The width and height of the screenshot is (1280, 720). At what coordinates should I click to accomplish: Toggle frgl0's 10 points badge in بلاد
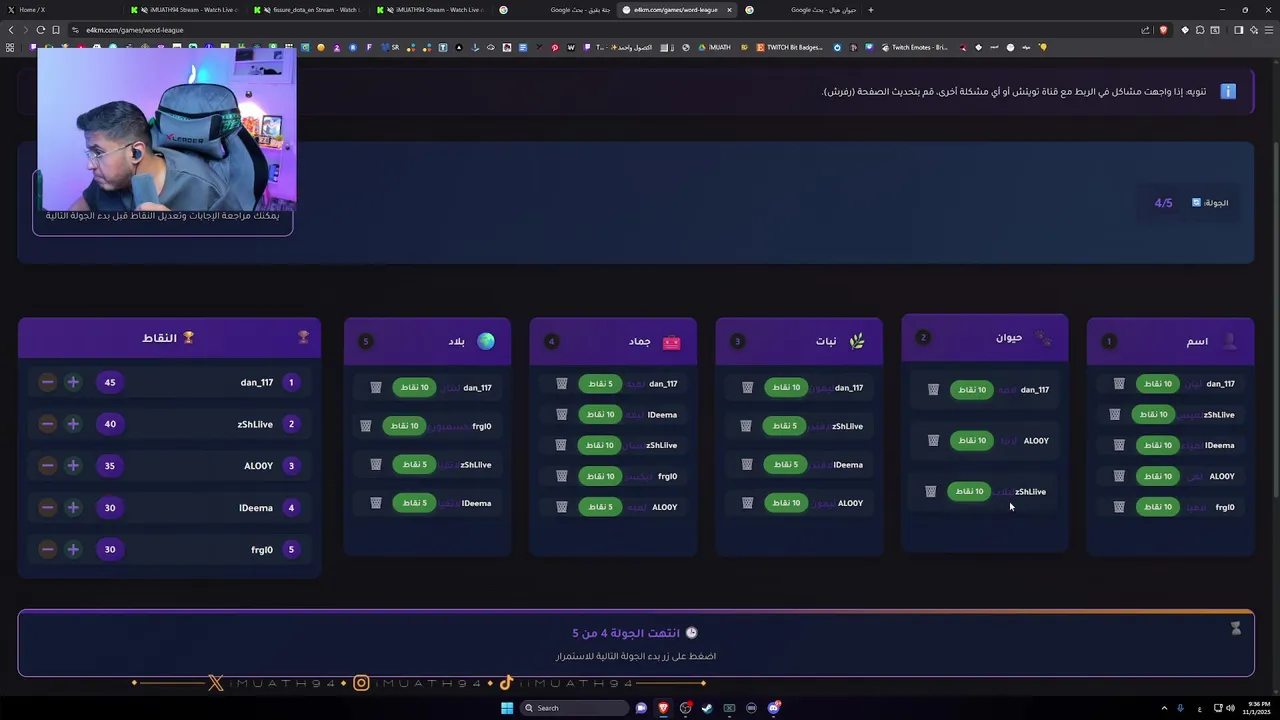[x=404, y=426]
